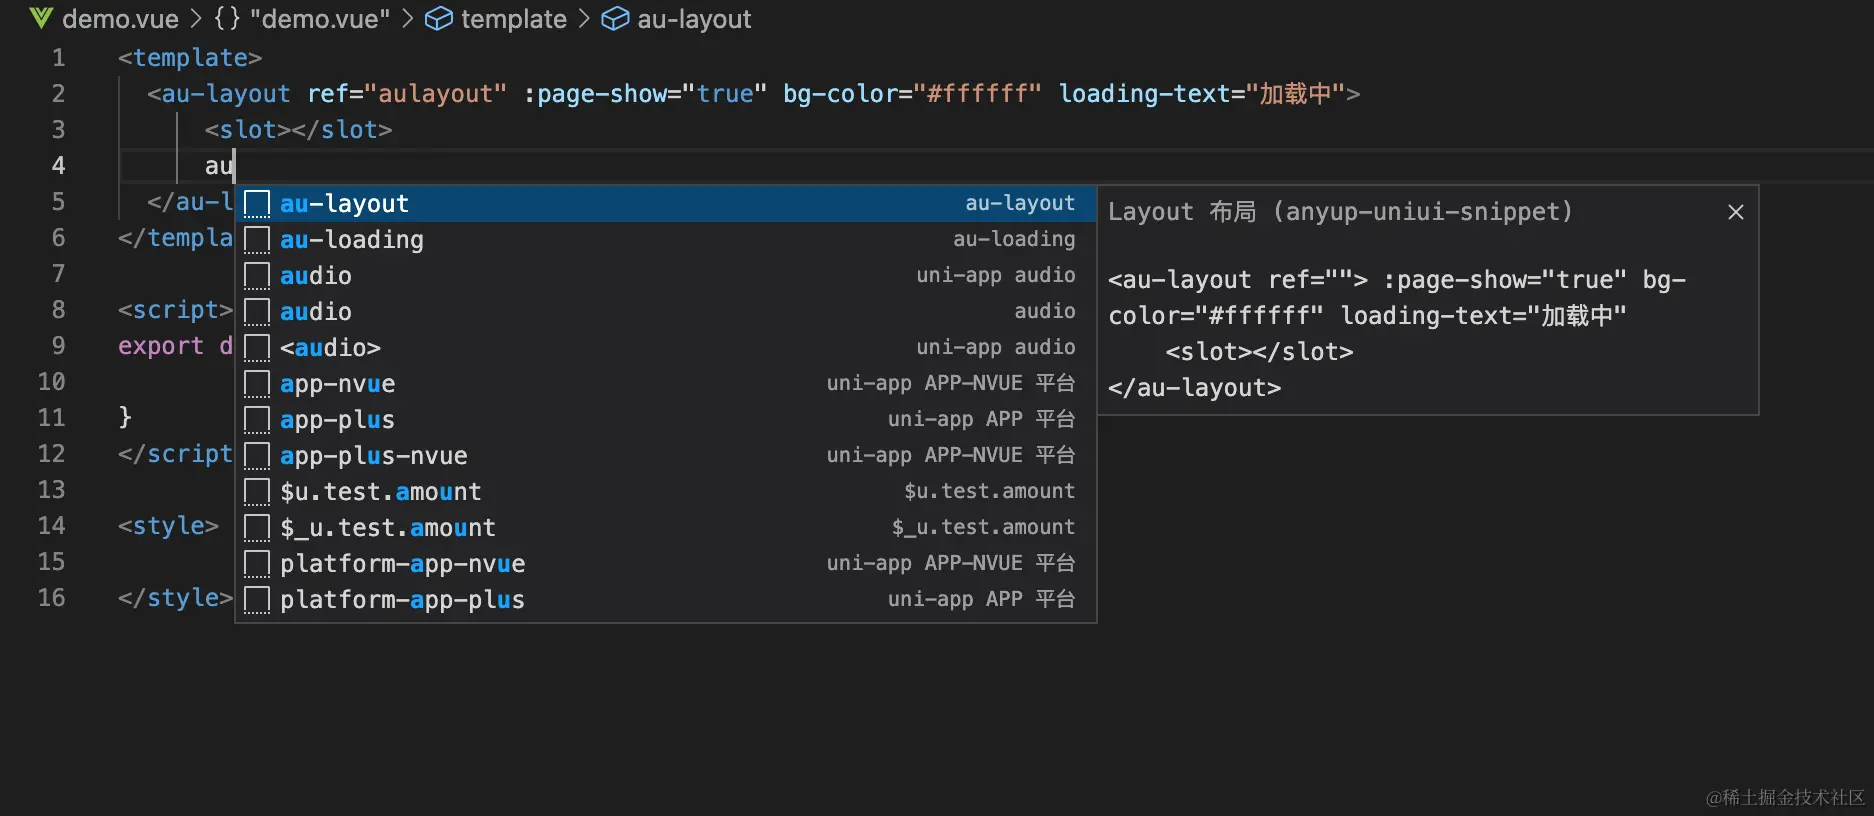
Task: Click the Vue file icon in the breadcrumb
Action: [41, 18]
